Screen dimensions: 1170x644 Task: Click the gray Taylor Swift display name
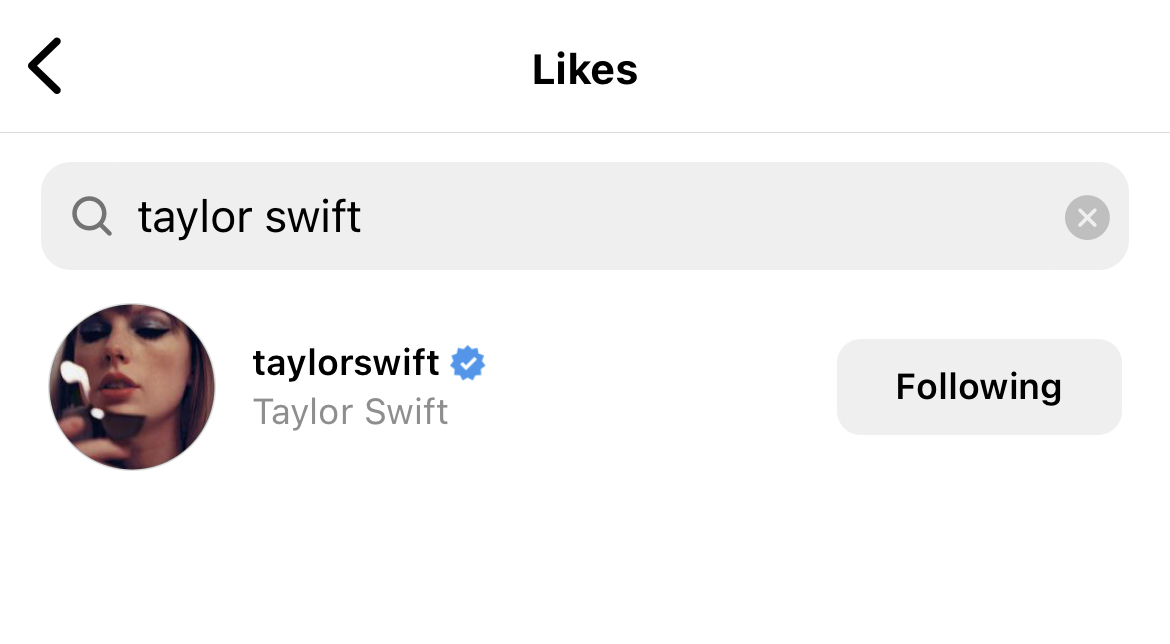coord(350,412)
